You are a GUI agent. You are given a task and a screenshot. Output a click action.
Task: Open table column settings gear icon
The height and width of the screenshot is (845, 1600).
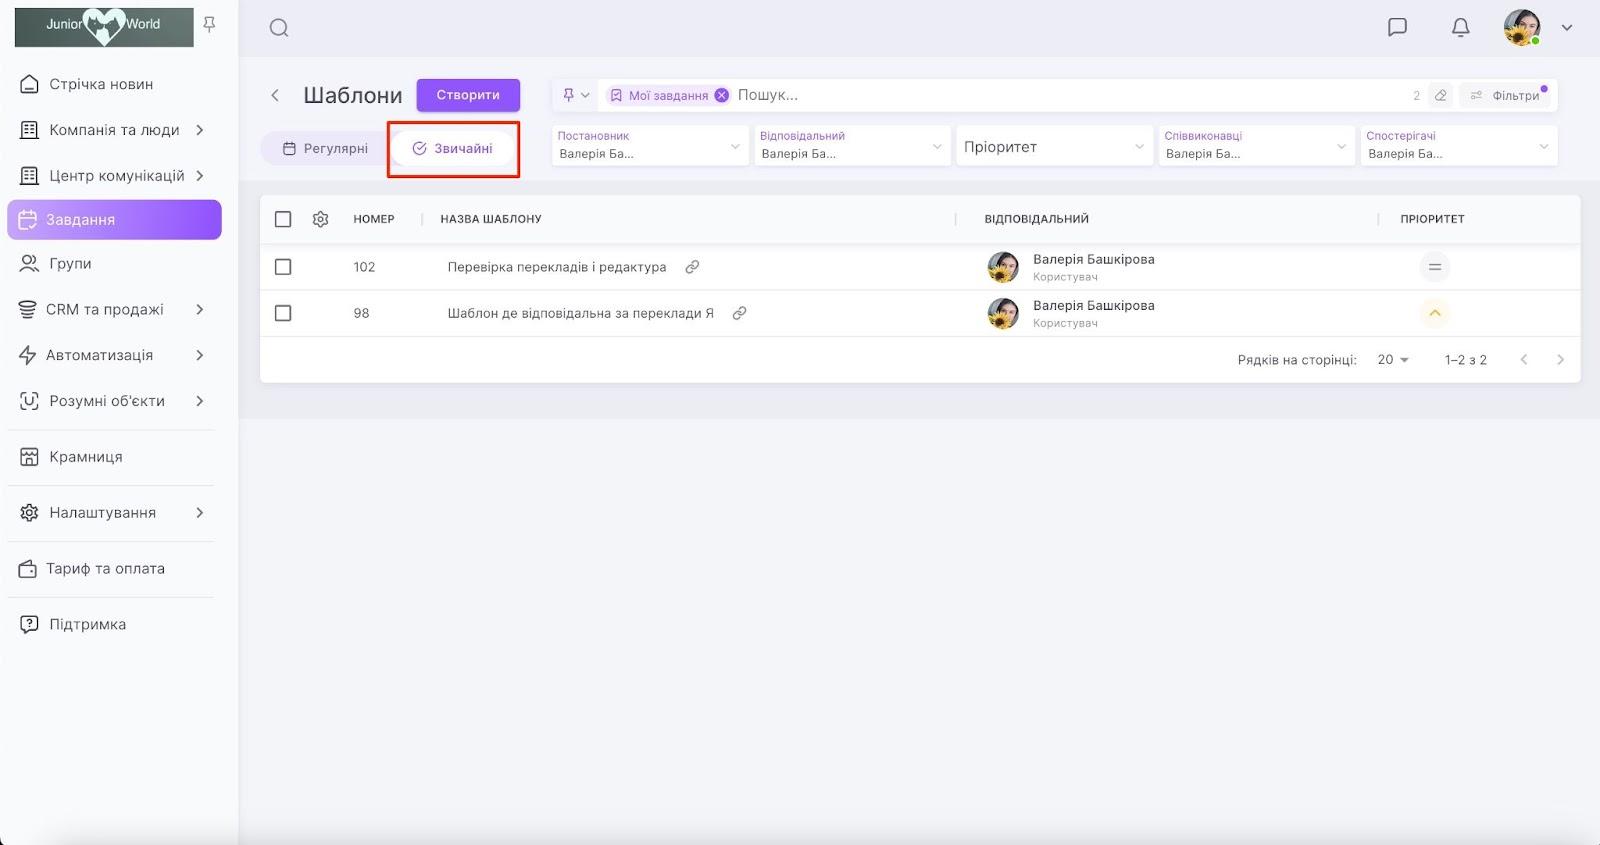(320, 219)
